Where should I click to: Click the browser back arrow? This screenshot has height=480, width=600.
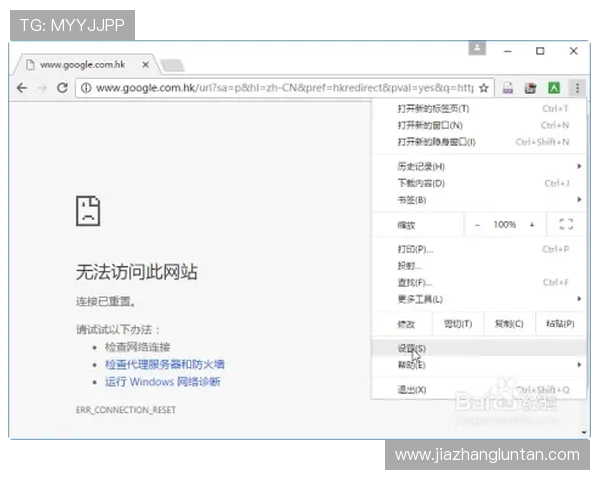coord(22,88)
